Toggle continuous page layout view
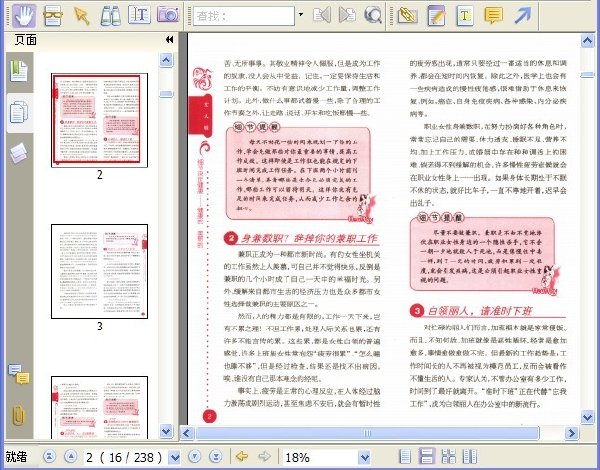The height and width of the screenshot is (470, 600). [426, 457]
